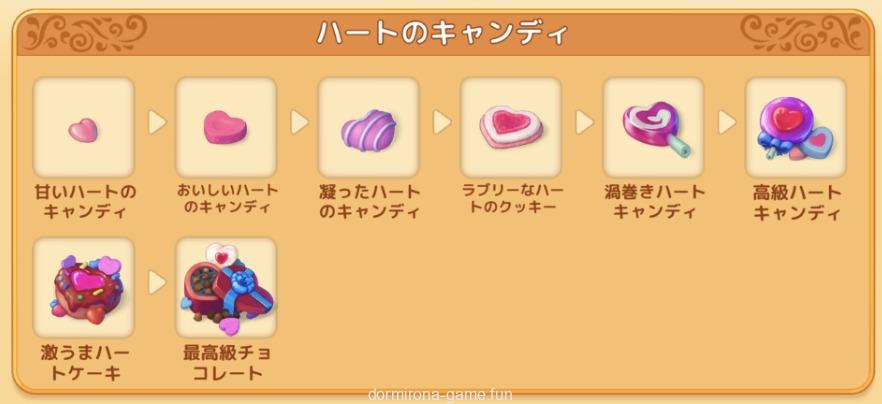
Task: Click the おいしいハートのキャンディ pink heart icon
Action: [226, 127]
